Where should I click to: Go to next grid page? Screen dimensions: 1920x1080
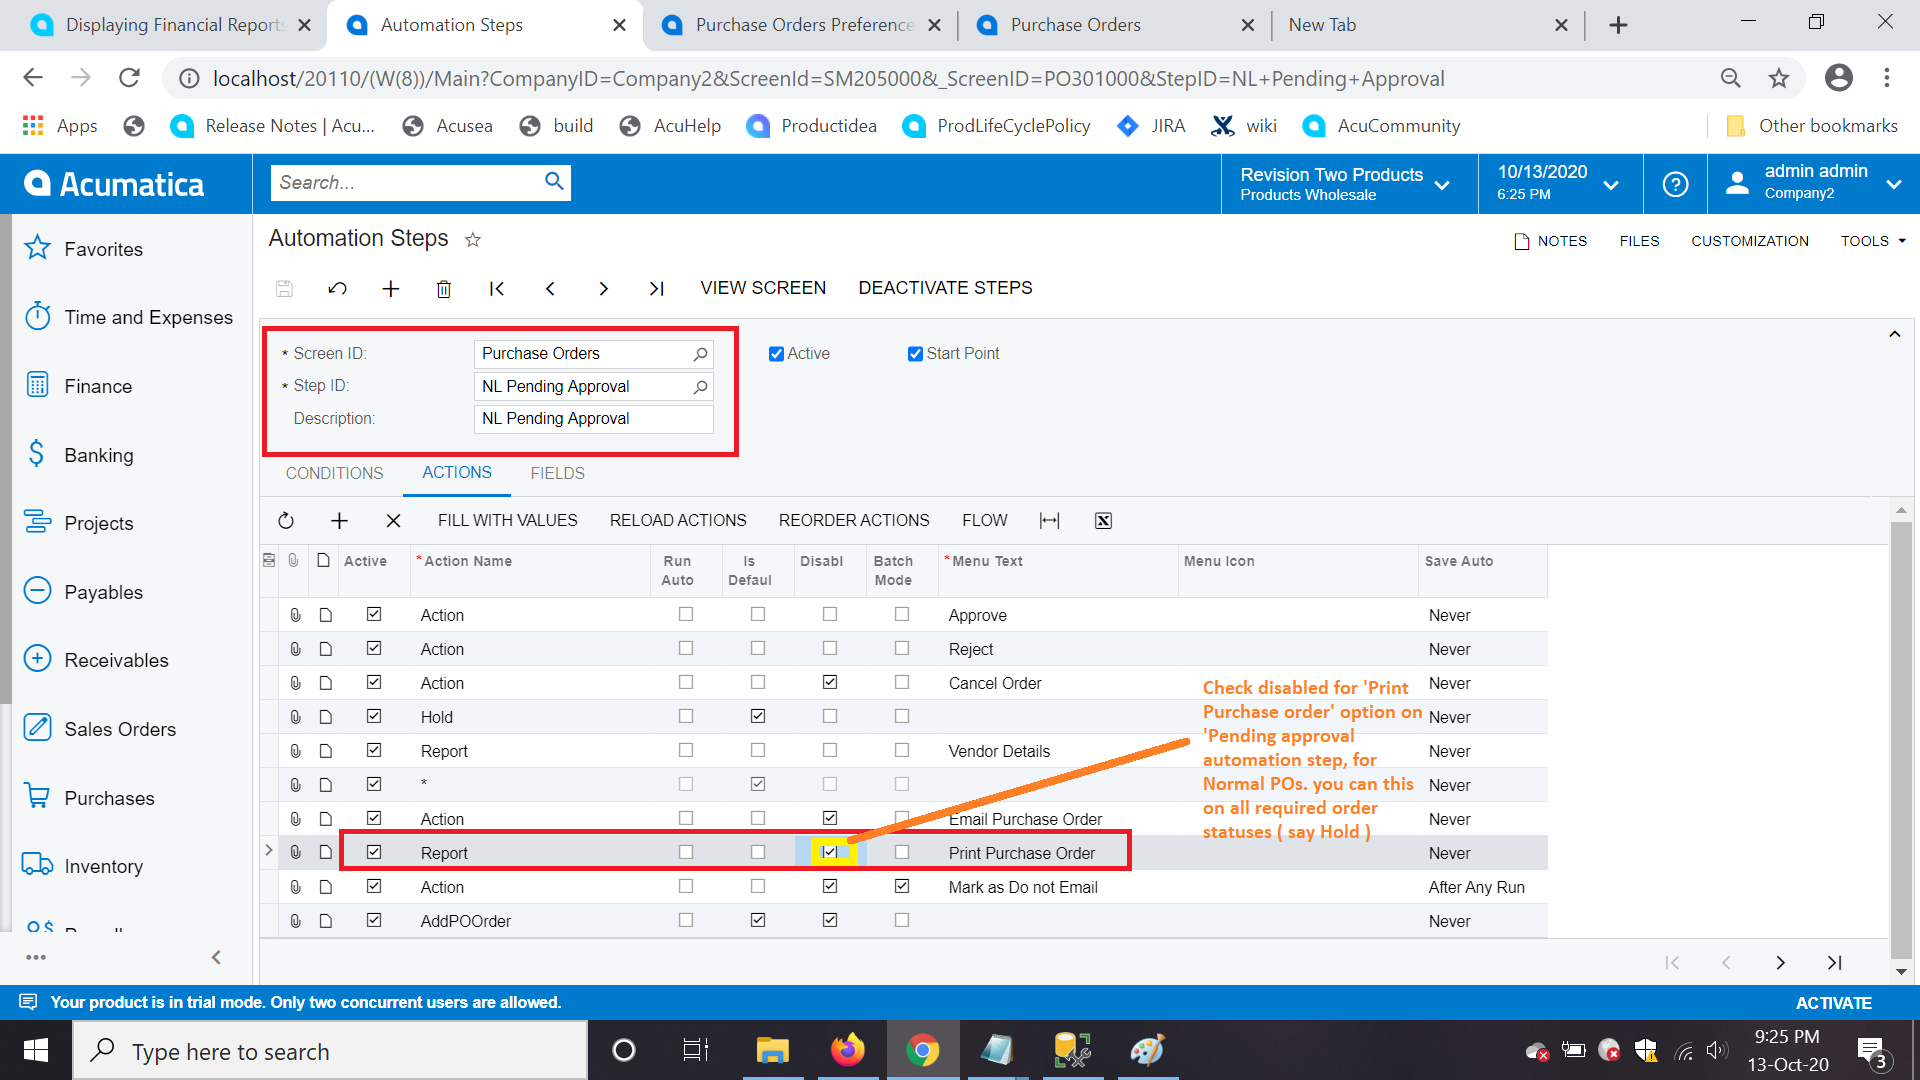(1780, 963)
